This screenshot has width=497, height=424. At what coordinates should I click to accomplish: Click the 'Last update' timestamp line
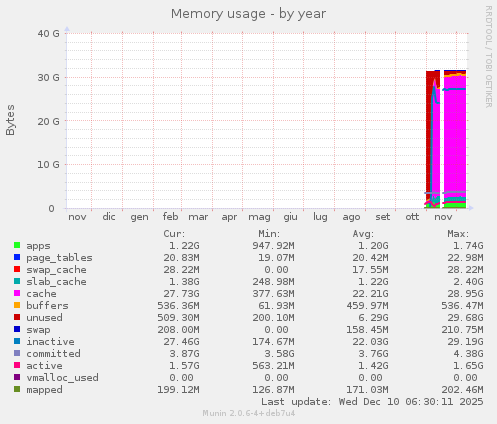372,402
